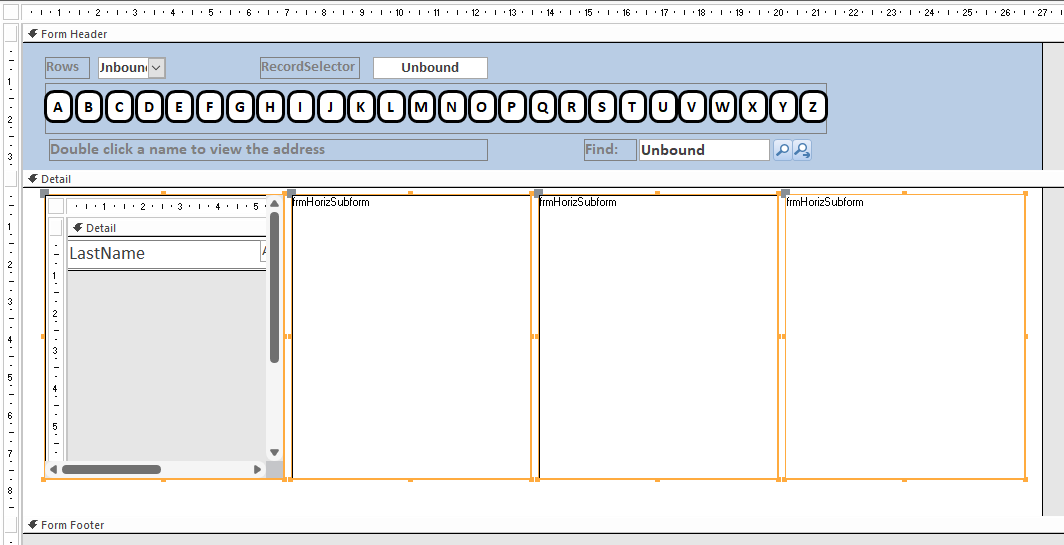Click the letter E button
This screenshot has width=1064, height=545.
[179, 107]
